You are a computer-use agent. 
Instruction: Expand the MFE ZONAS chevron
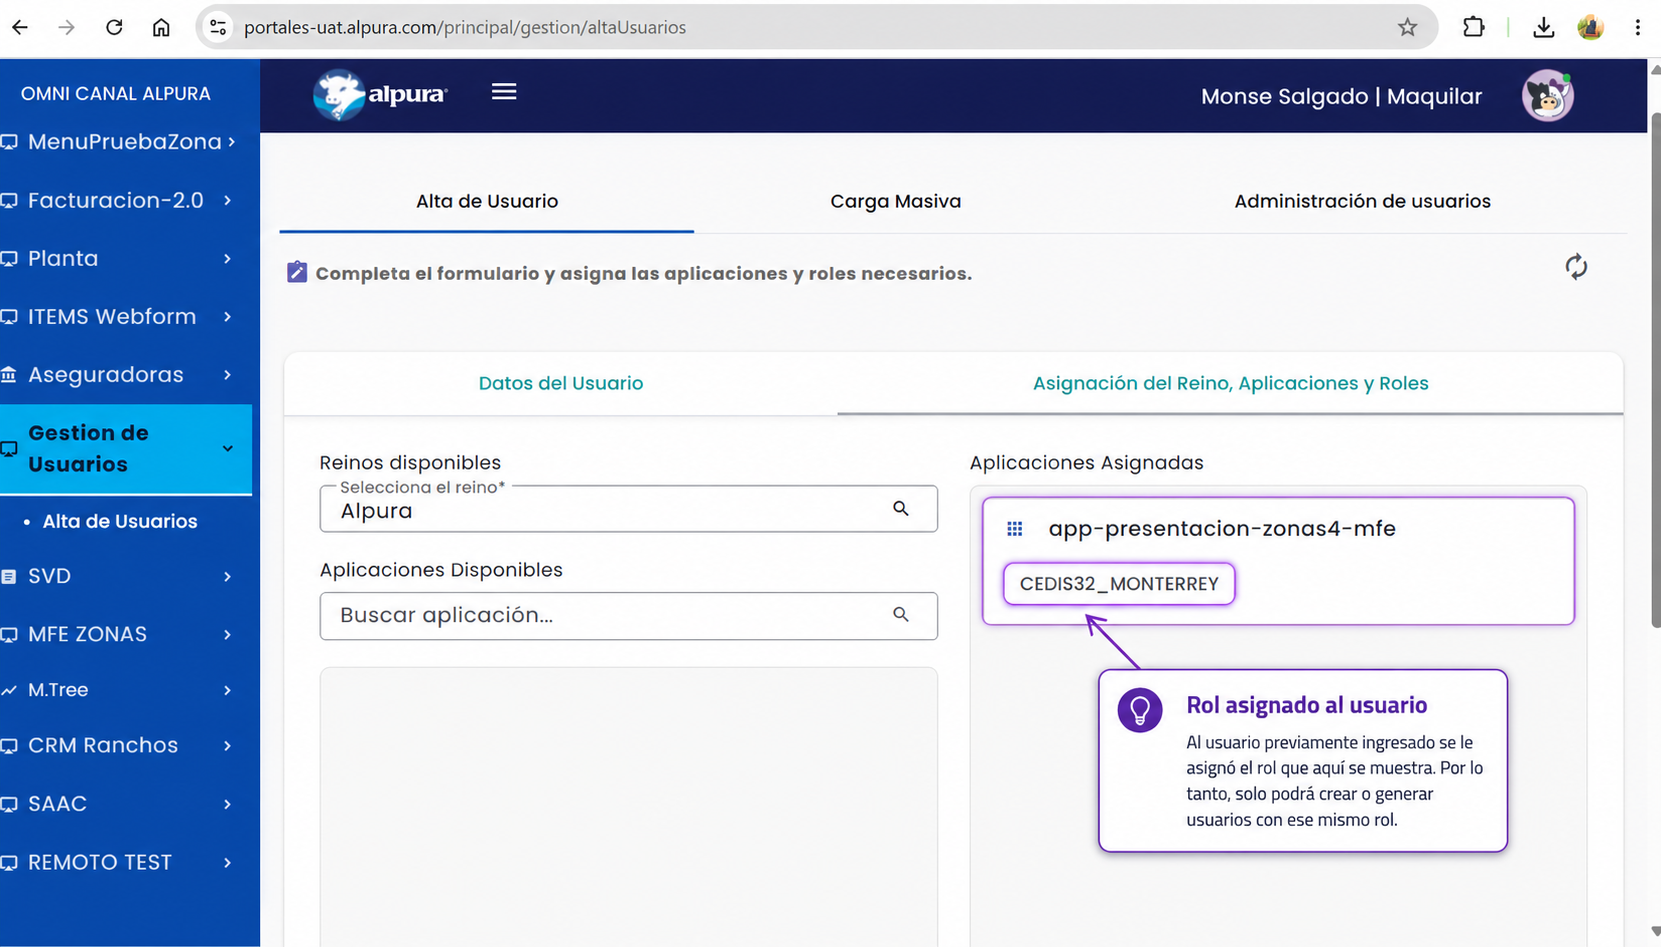click(228, 635)
